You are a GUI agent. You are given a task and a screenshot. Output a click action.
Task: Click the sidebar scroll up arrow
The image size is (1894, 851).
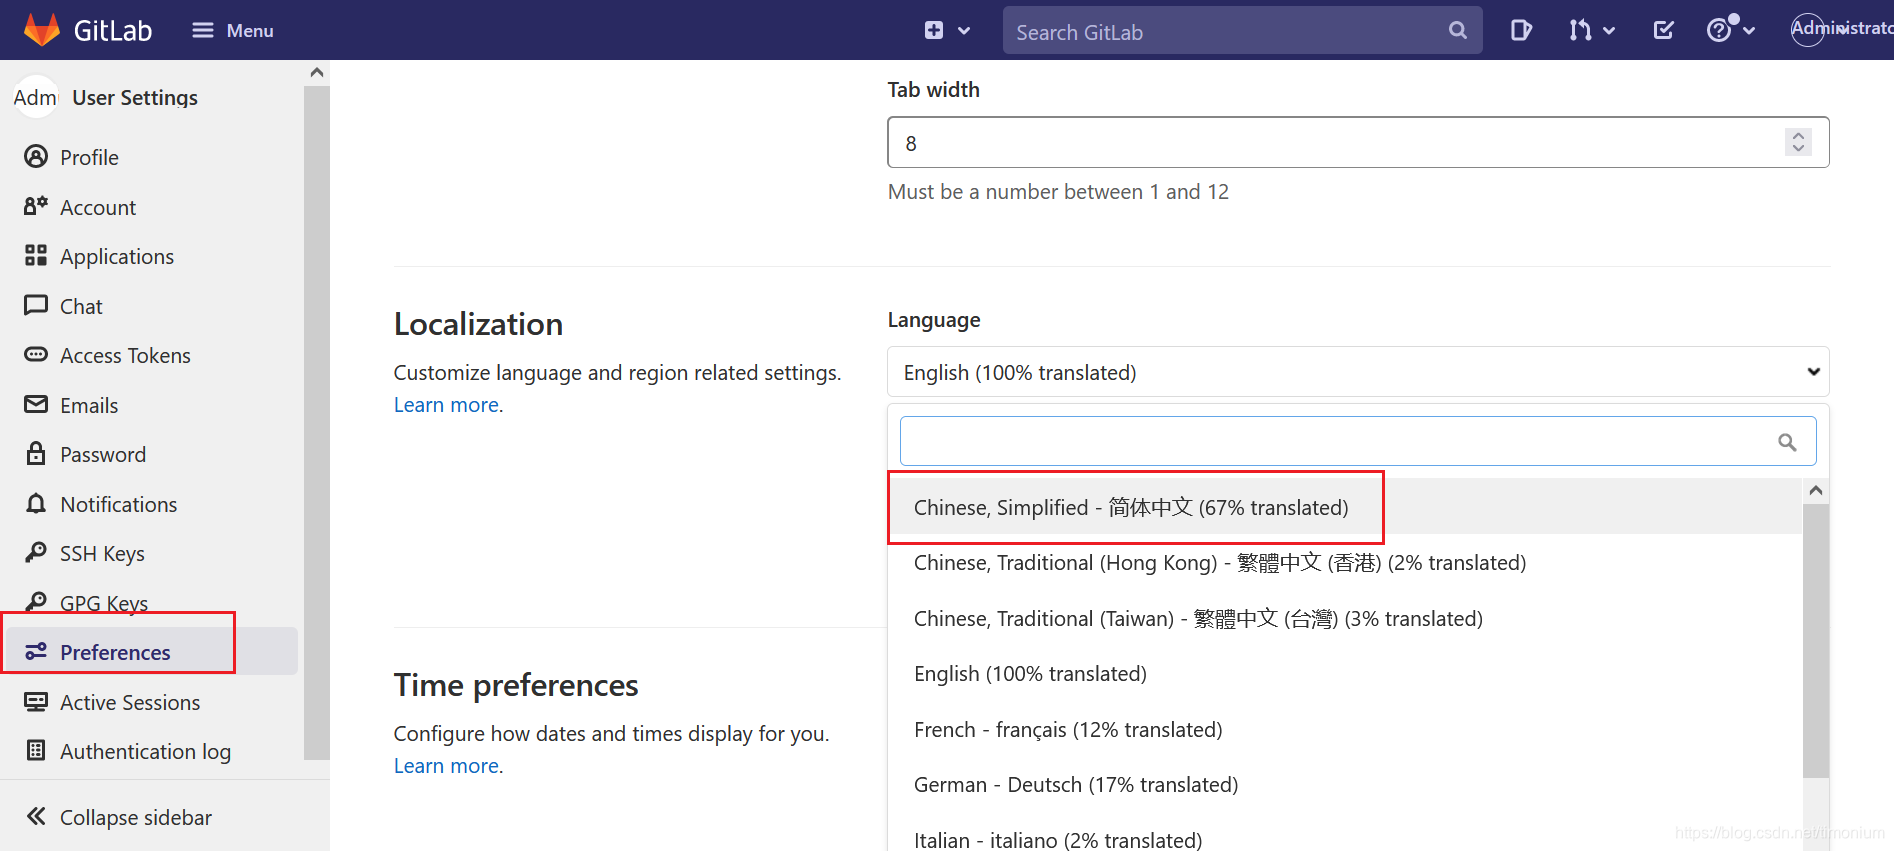coord(316,72)
